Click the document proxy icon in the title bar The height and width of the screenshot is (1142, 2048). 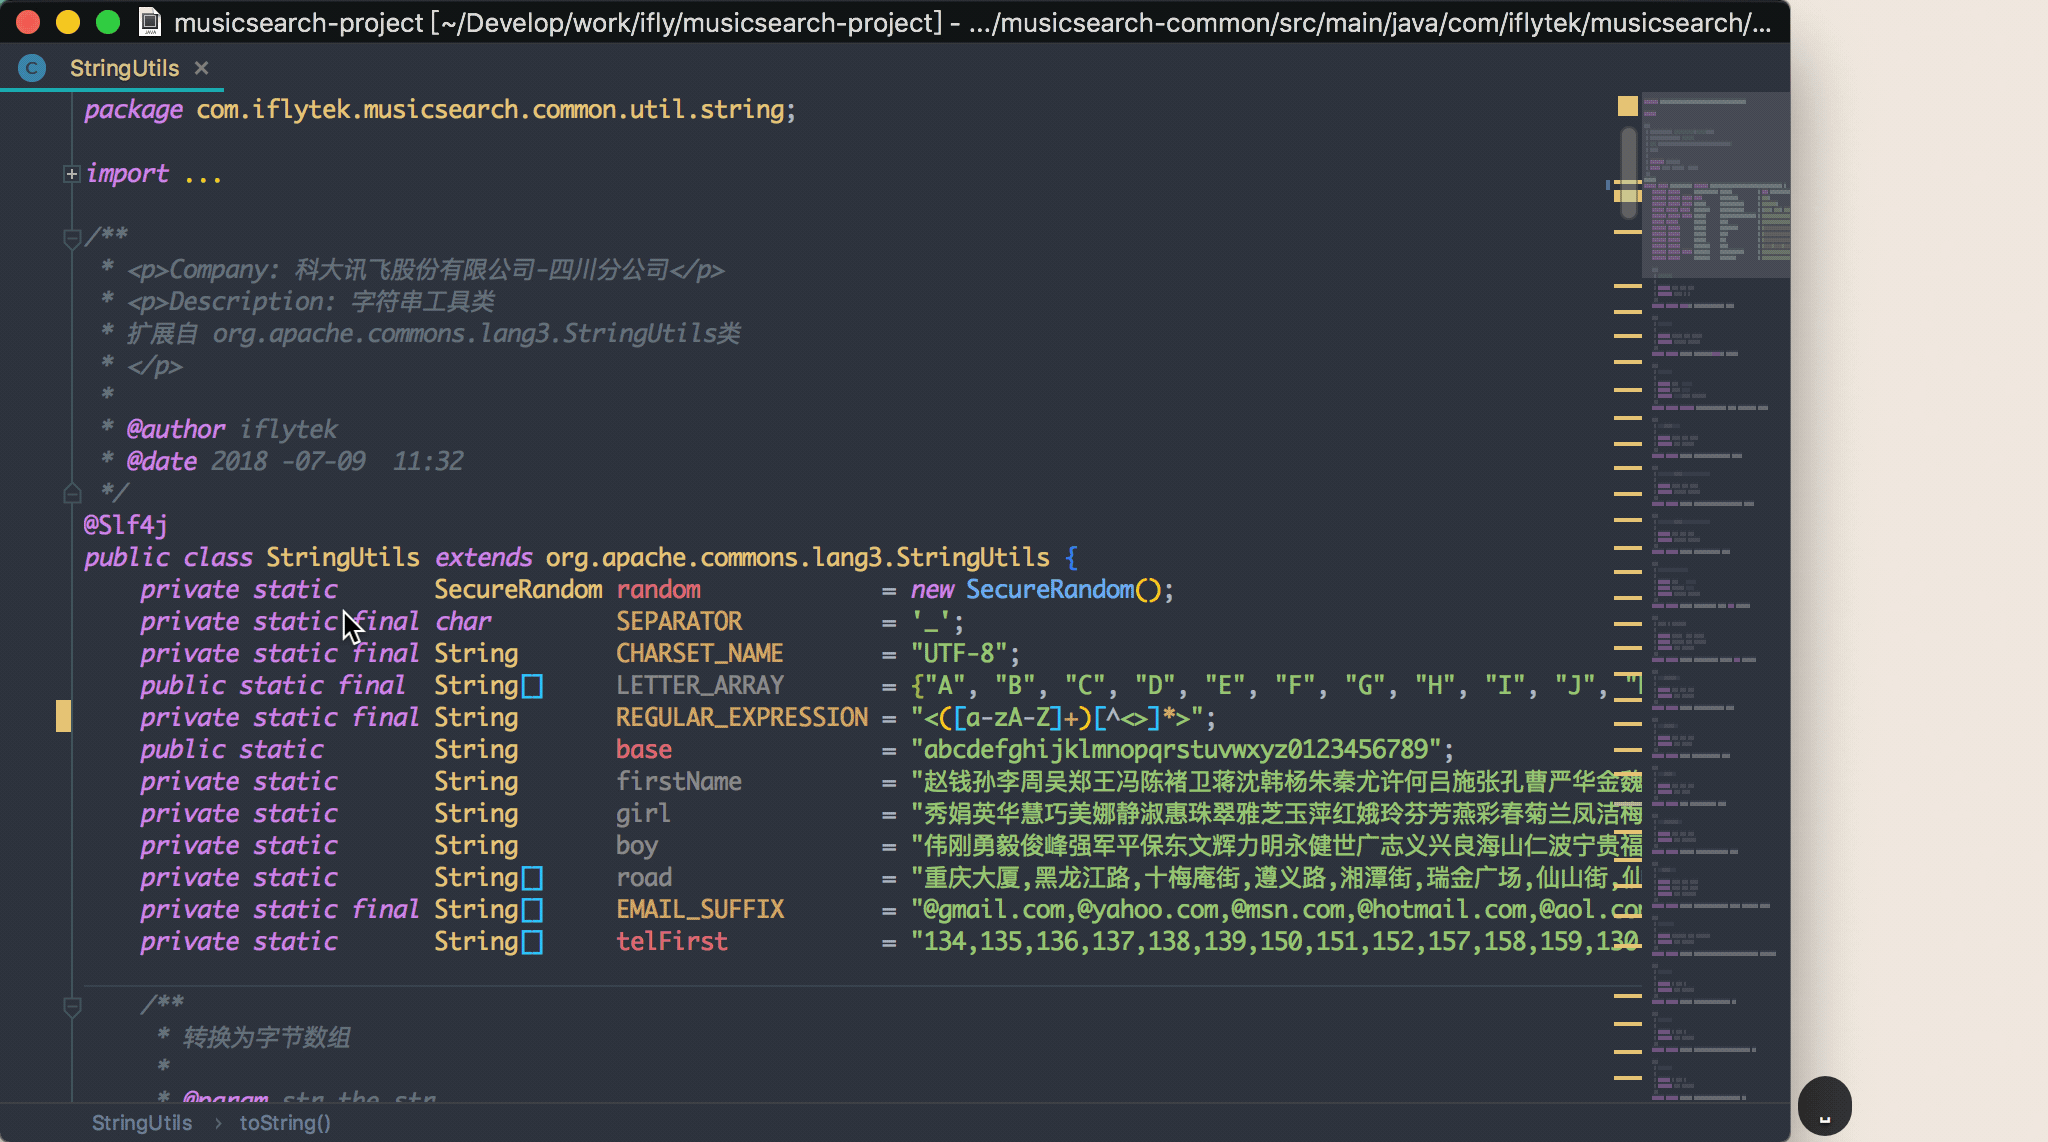click(x=150, y=22)
